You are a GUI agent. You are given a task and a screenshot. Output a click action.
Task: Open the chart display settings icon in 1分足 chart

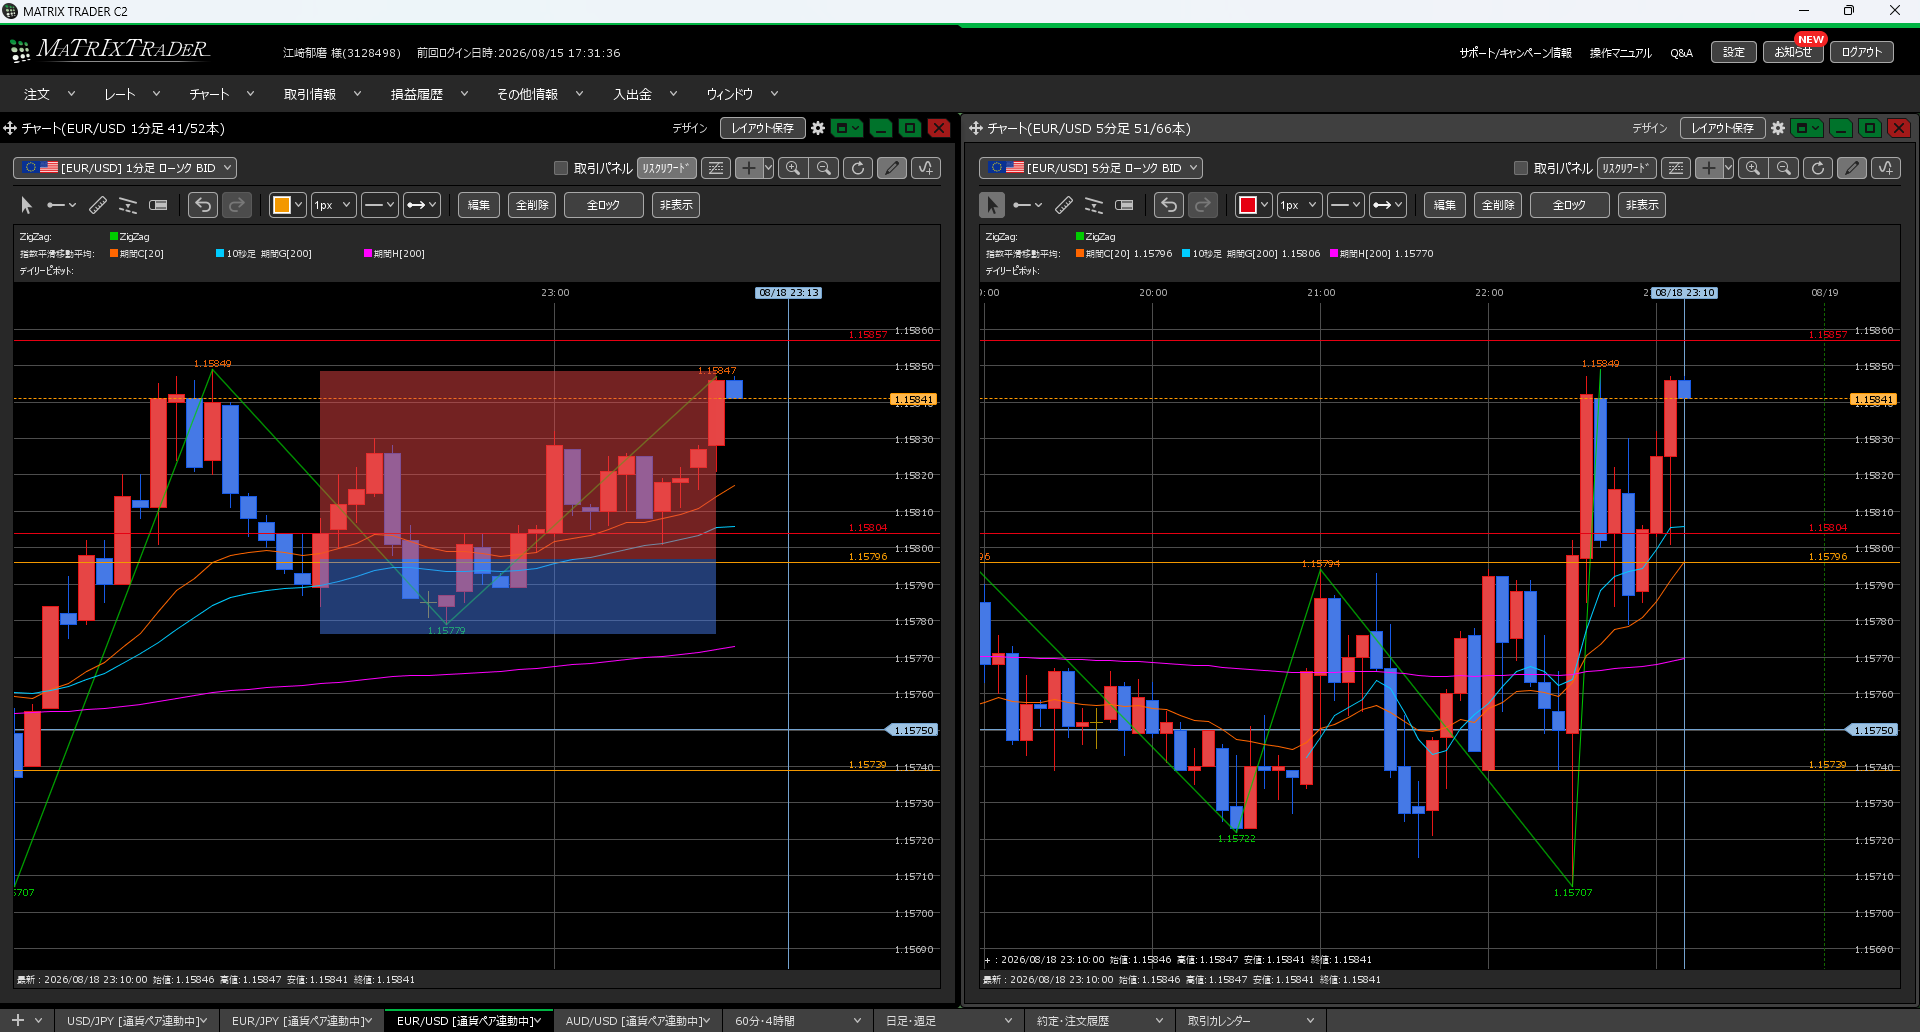pyautogui.click(x=716, y=168)
